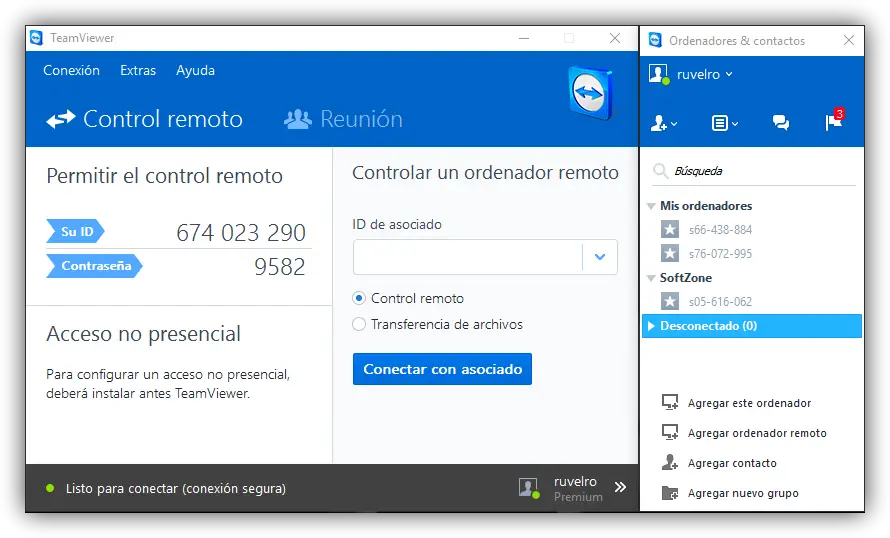Click Agregar contacto
The height and width of the screenshot is (538, 890).
tap(732, 463)
